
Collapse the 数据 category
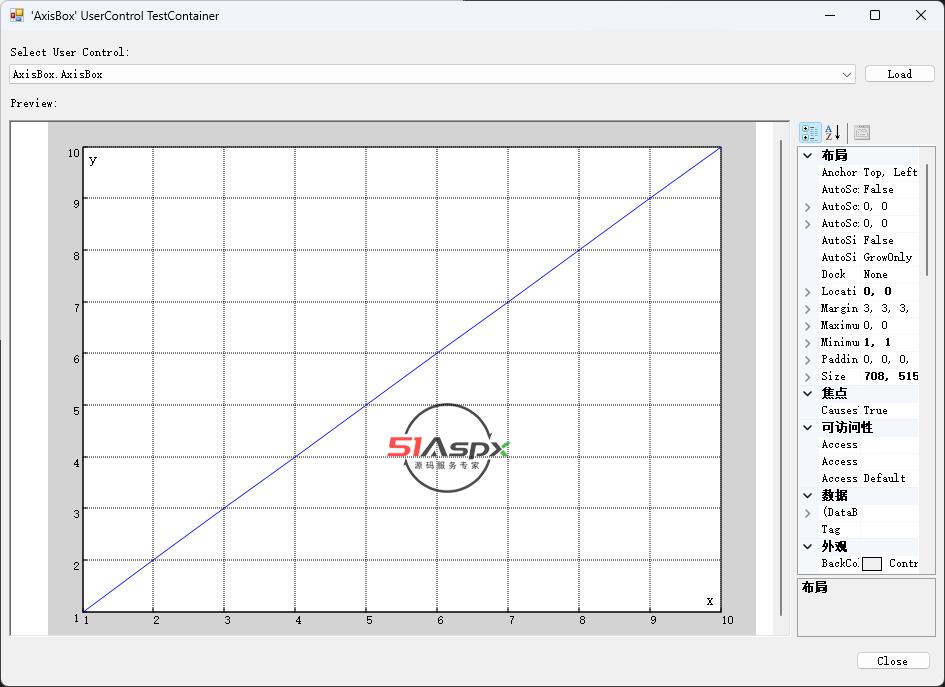click(808, 495)
